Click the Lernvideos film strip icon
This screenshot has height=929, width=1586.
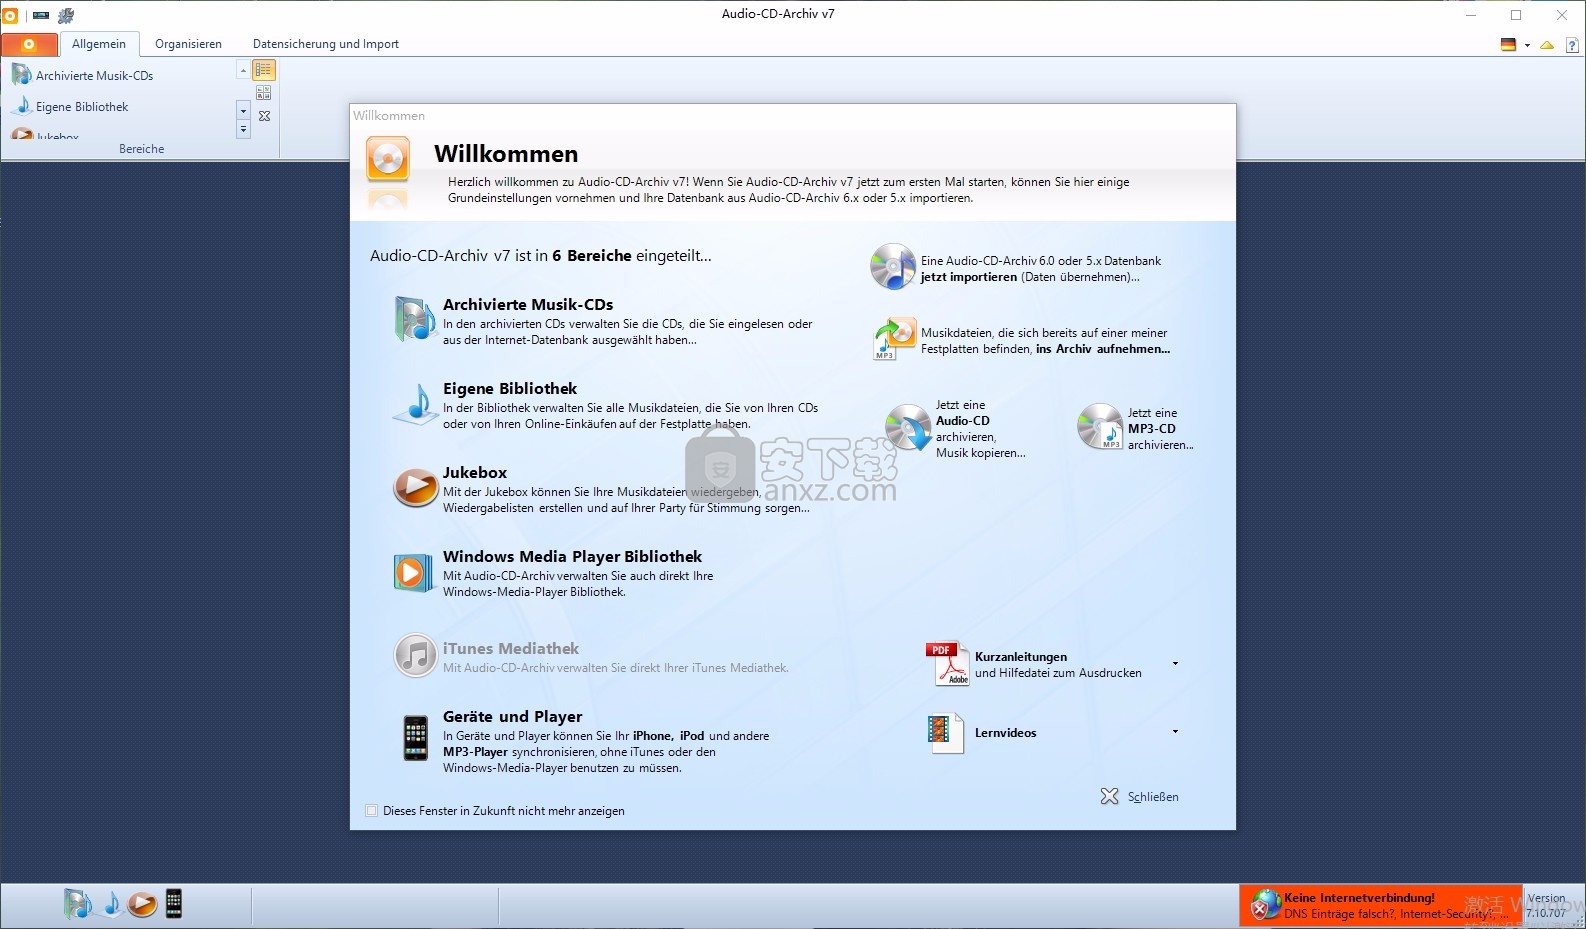[945, 733]
